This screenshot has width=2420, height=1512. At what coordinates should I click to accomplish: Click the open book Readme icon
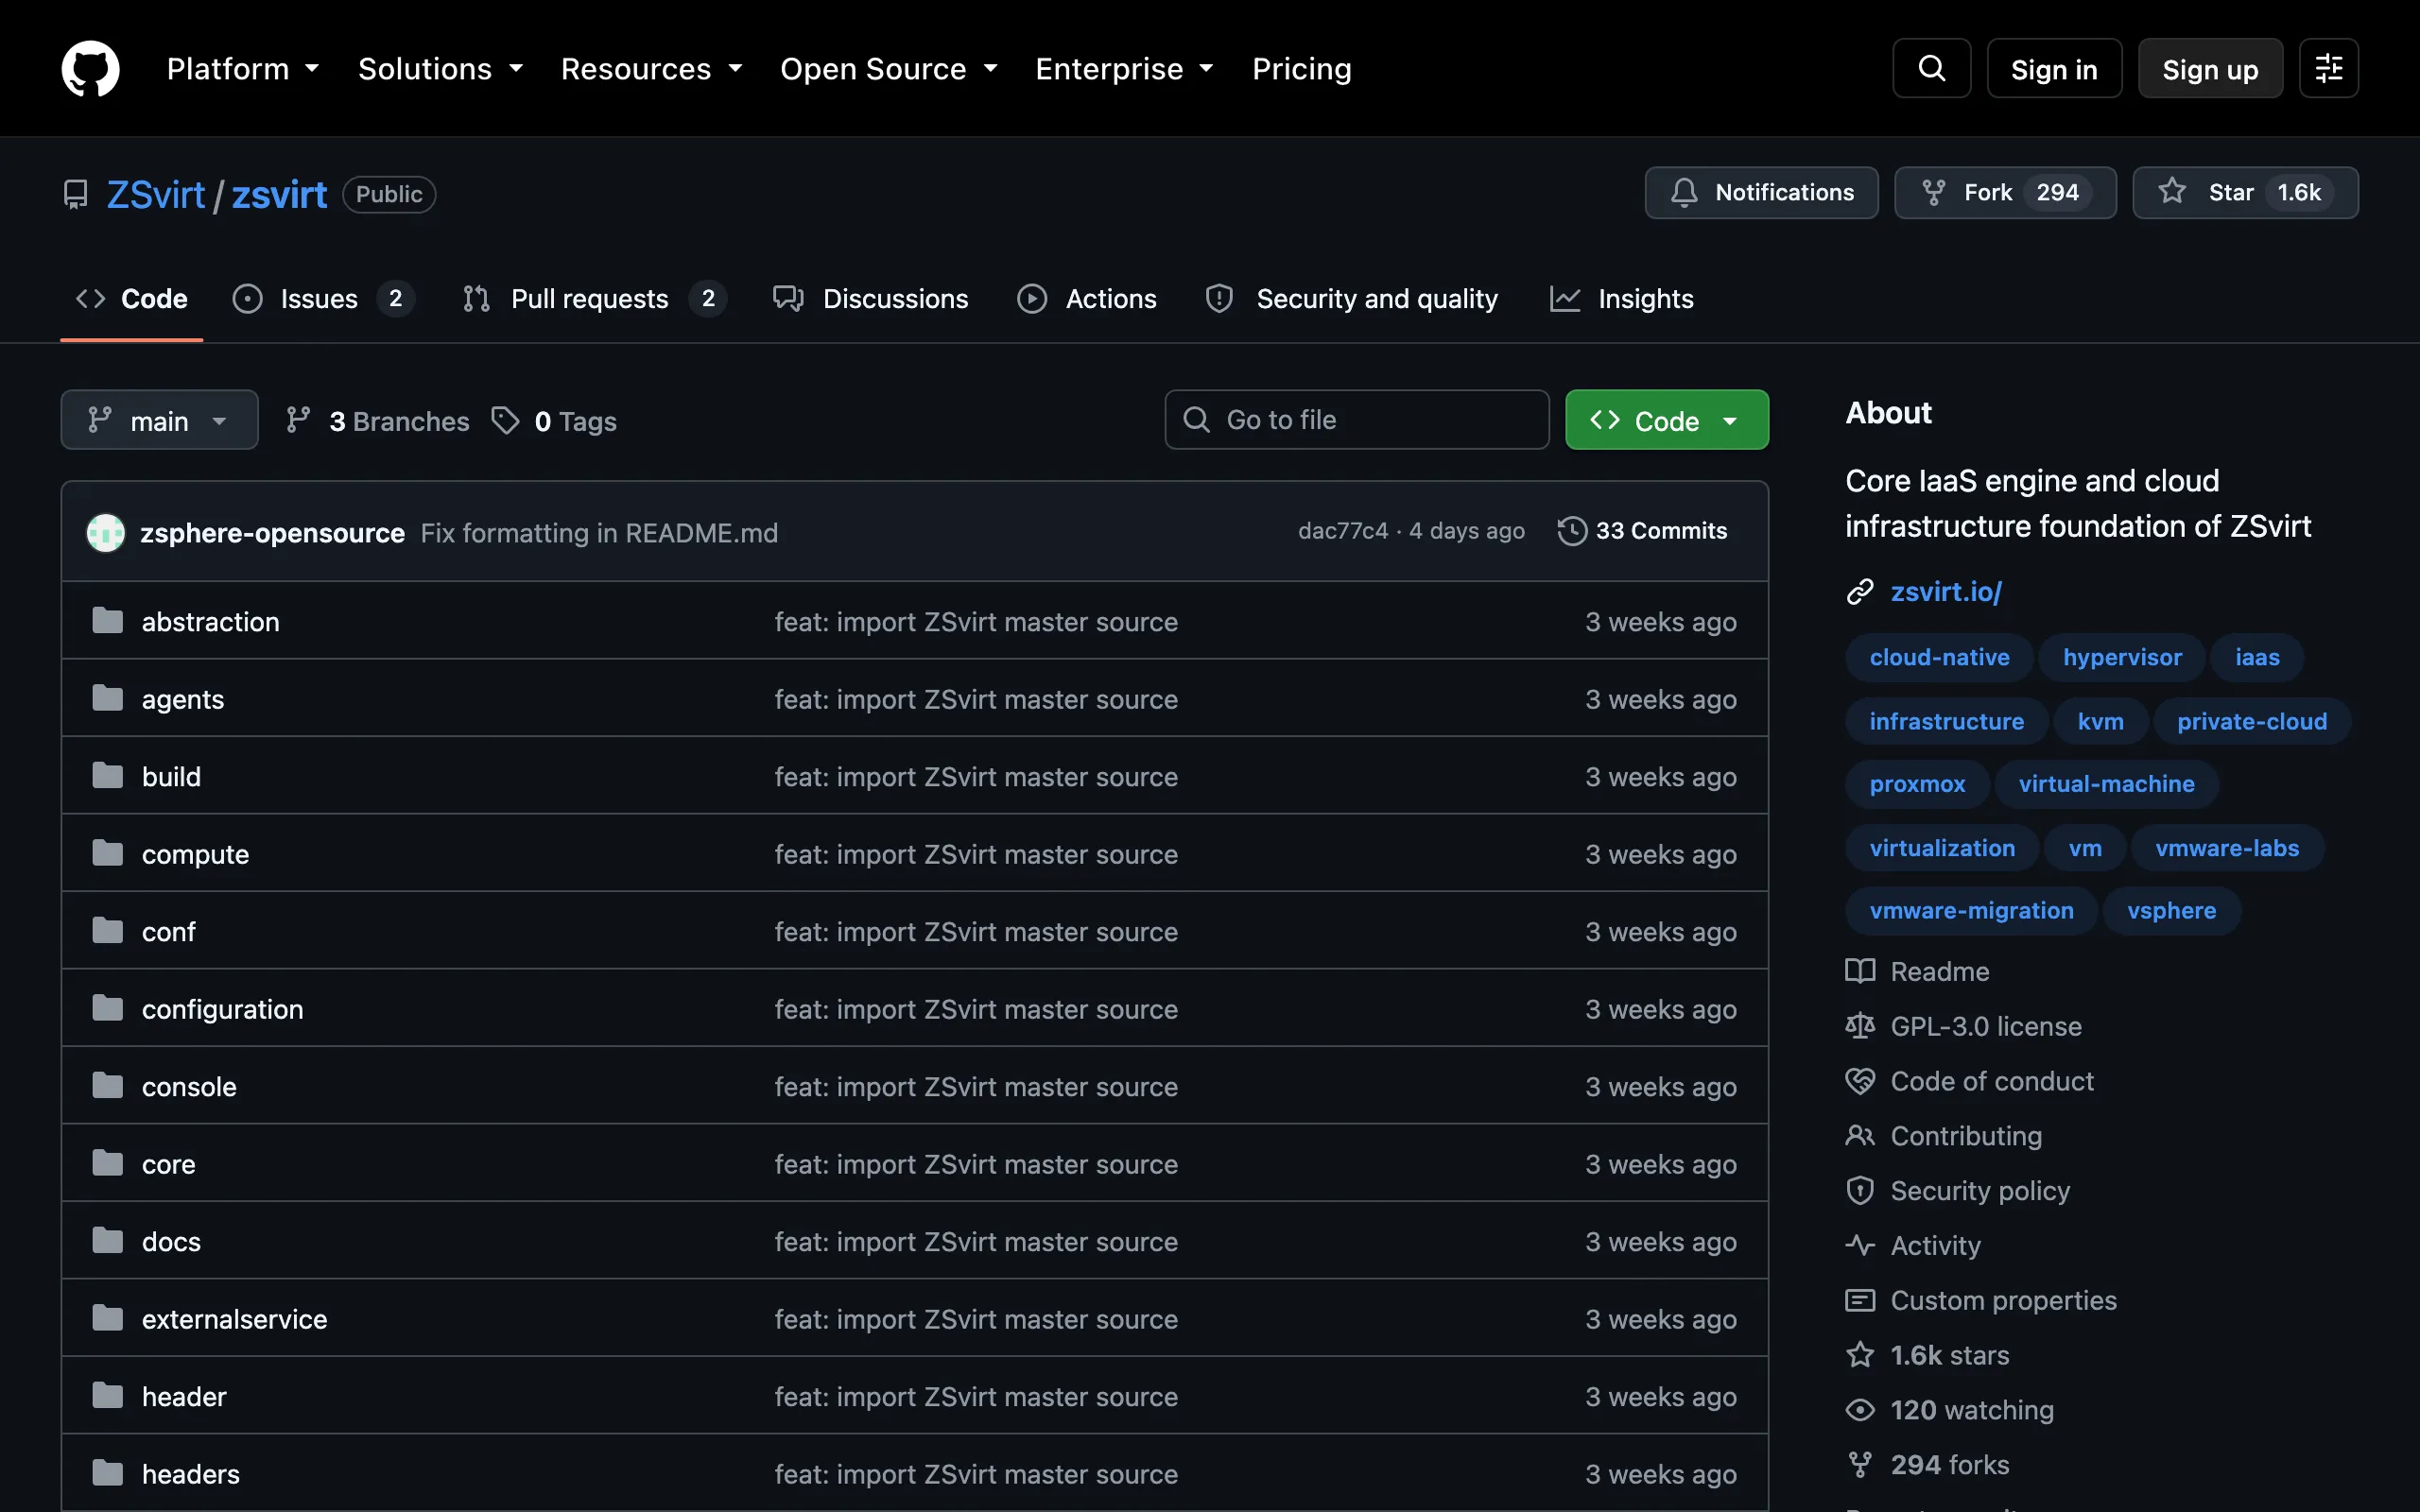(x=1859, y=971)
